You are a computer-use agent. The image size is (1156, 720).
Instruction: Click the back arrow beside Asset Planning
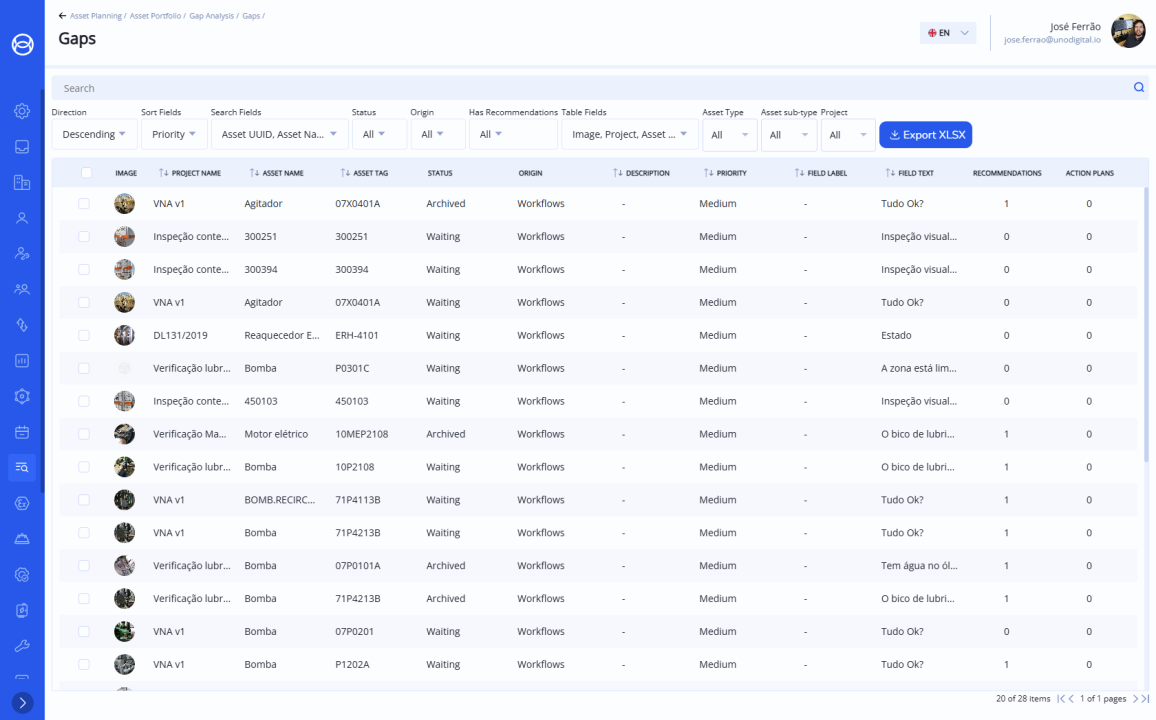[x=63, y=16]
